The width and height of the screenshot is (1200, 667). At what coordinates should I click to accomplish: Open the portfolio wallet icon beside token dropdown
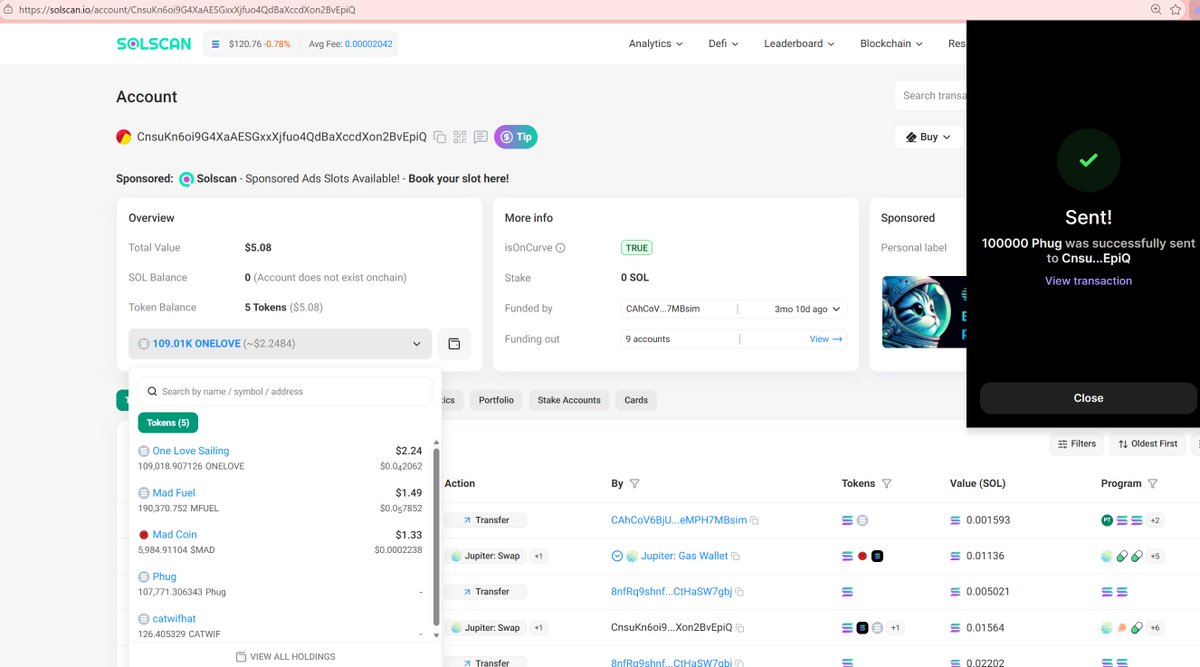[454, 344]
